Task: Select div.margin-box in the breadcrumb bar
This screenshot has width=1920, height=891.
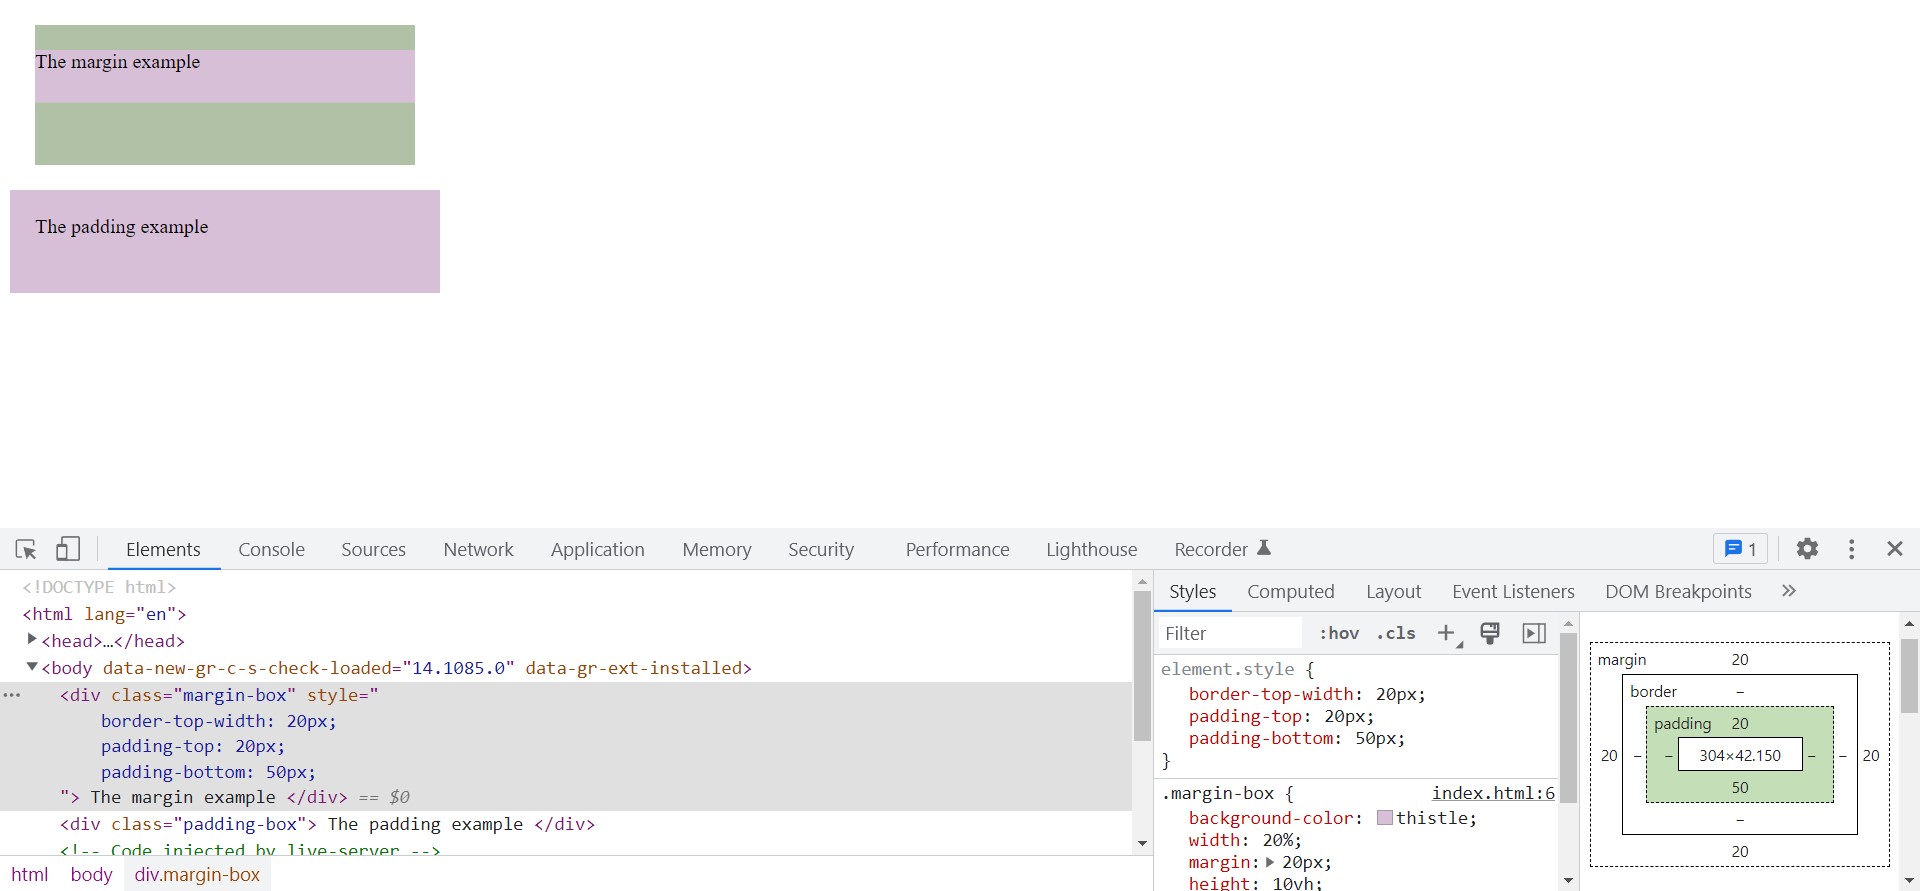Action: [x=197, y=874]
